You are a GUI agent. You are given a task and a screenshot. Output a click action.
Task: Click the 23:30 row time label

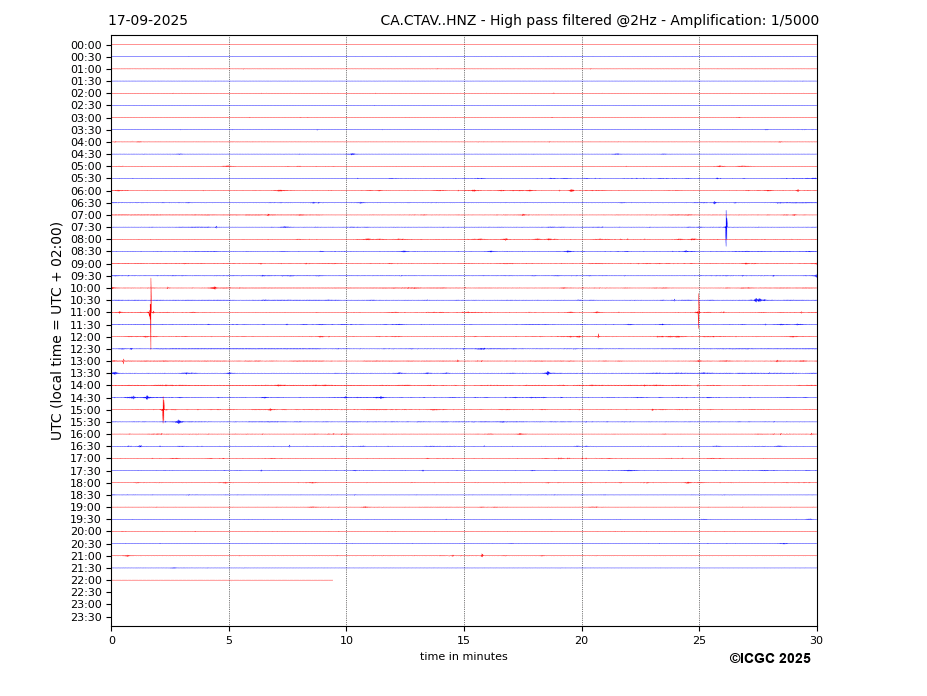[x=86, y=617]
